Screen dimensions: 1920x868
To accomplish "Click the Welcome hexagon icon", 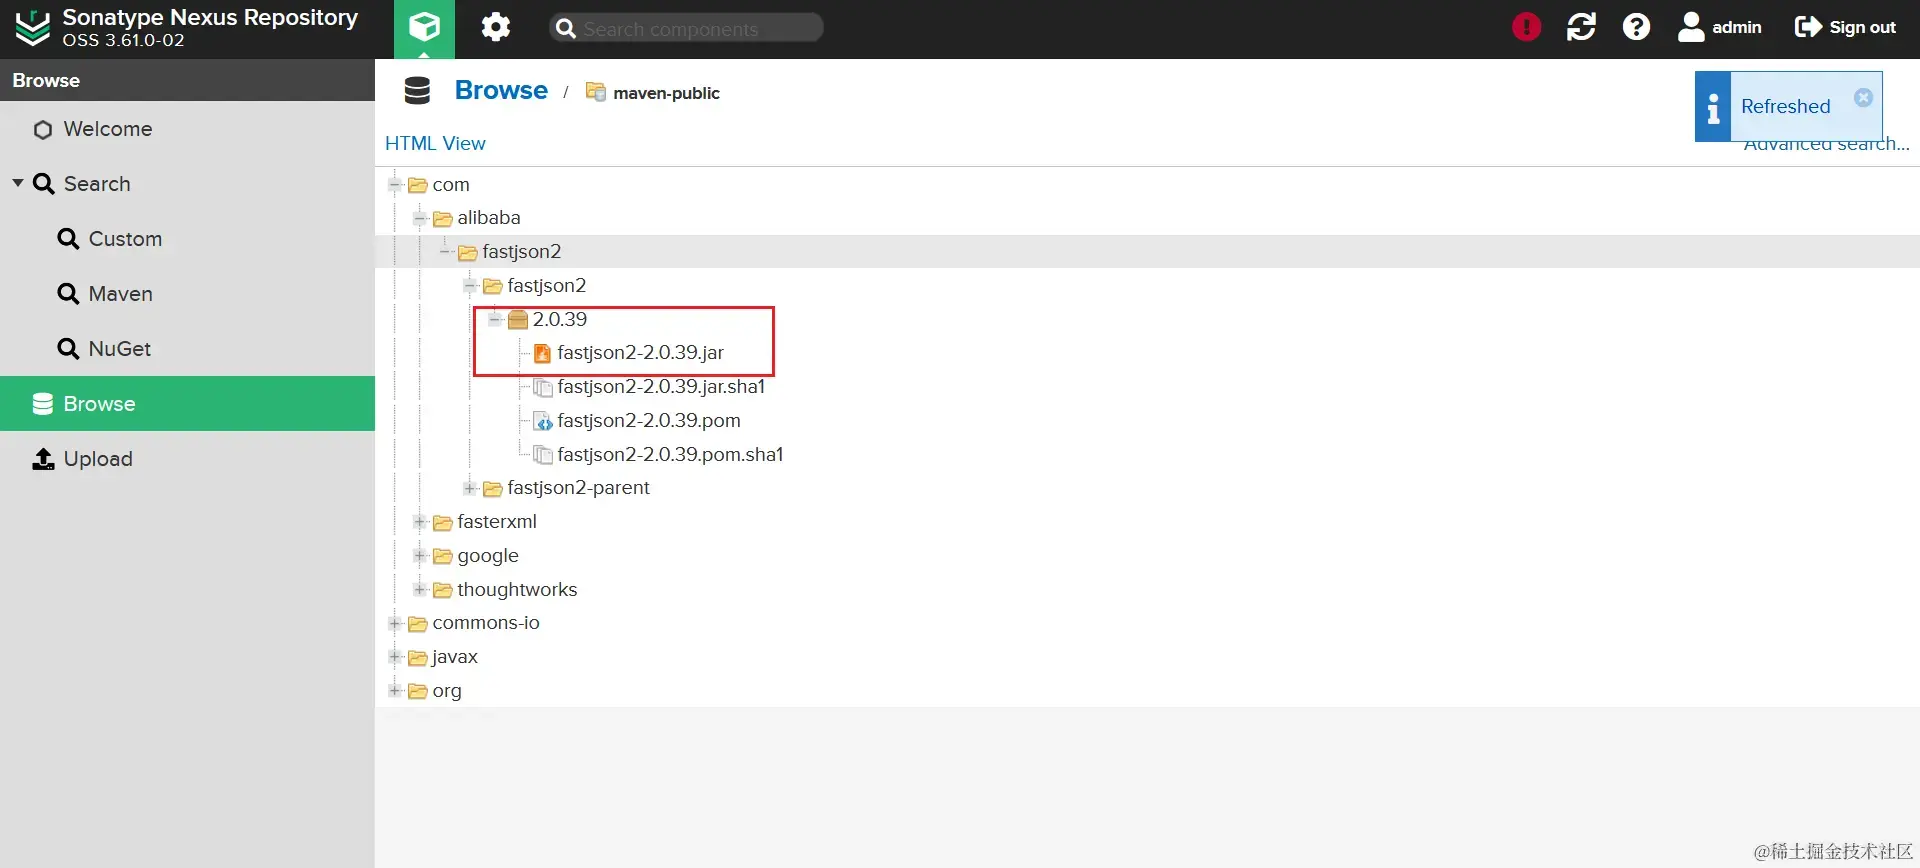I will [43, 130].
